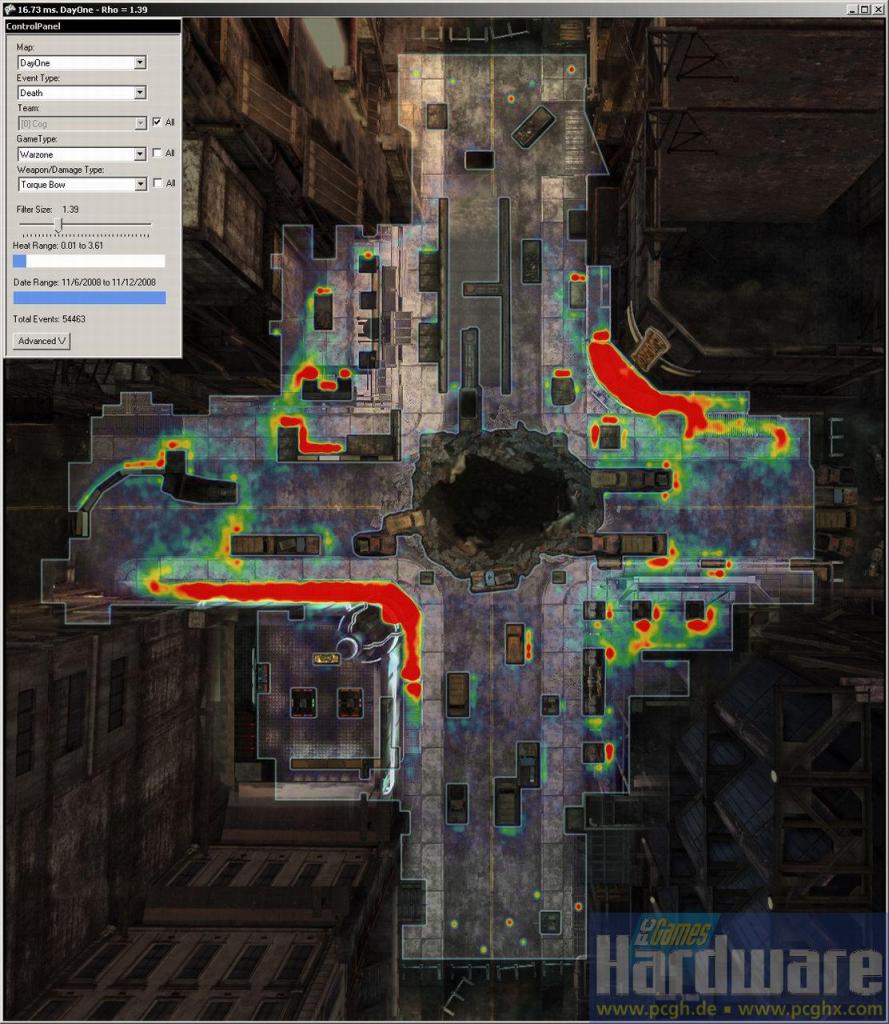Check the GameType All checkbox
The image size is (889, 1024).
click(157, 153)
